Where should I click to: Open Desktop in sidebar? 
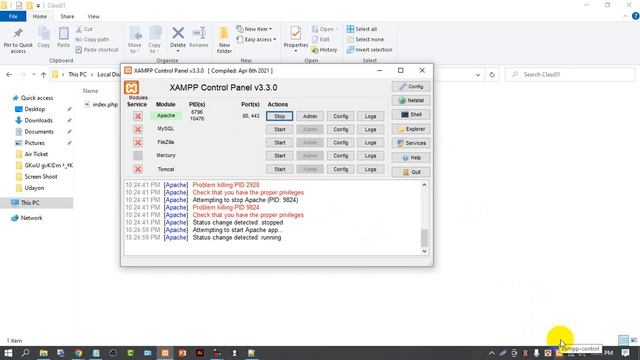tap(30, 109)
